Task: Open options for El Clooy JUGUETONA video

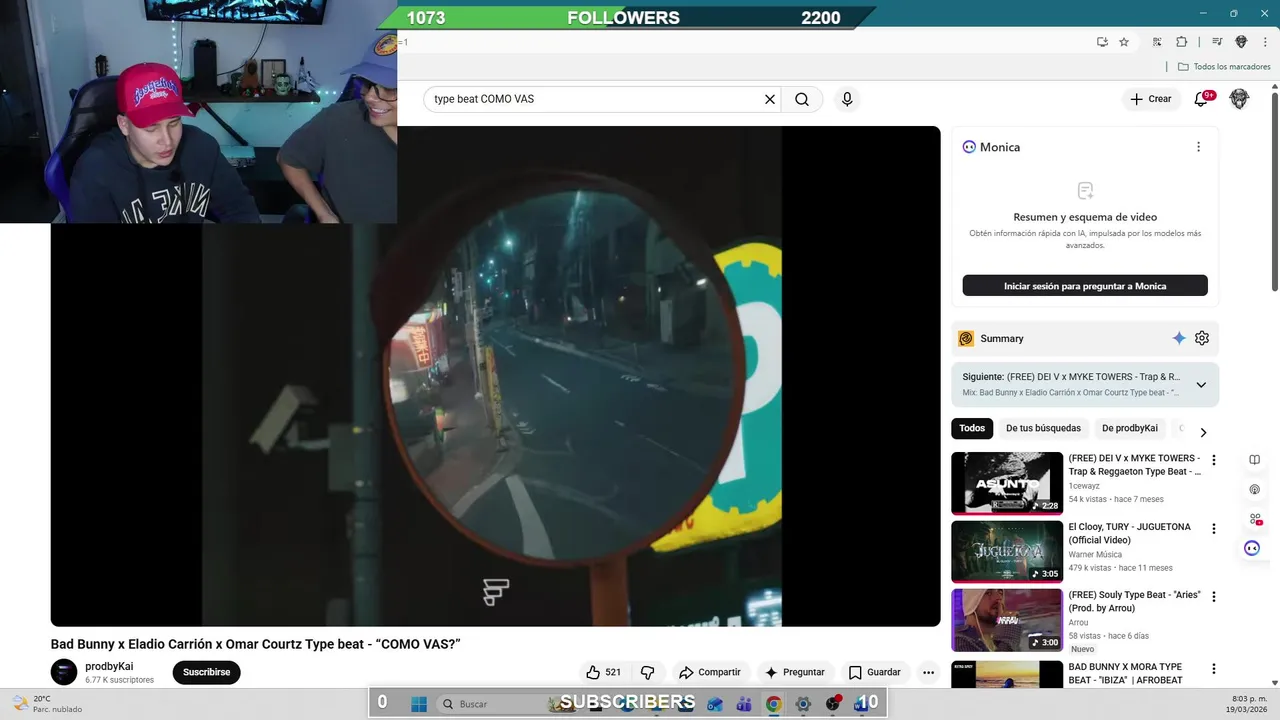Action: click(x=1214, y=528)
